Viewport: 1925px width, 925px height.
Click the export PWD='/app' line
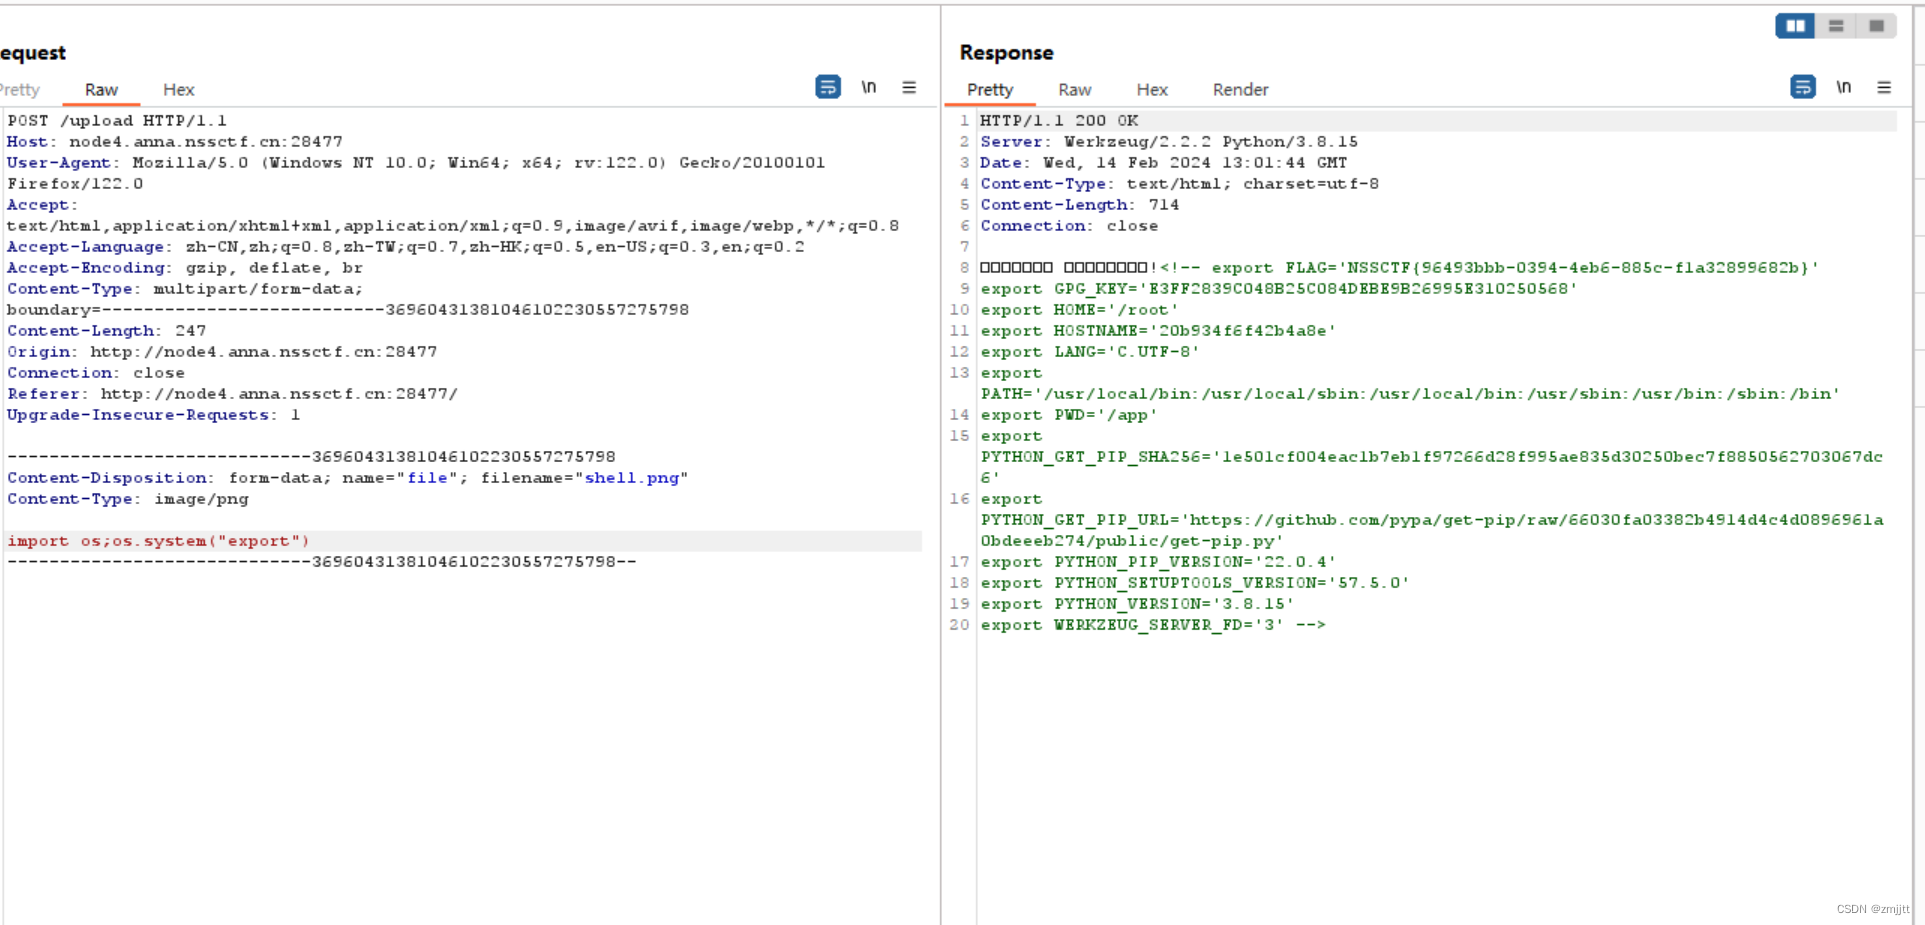click(x=1069, y=415)
